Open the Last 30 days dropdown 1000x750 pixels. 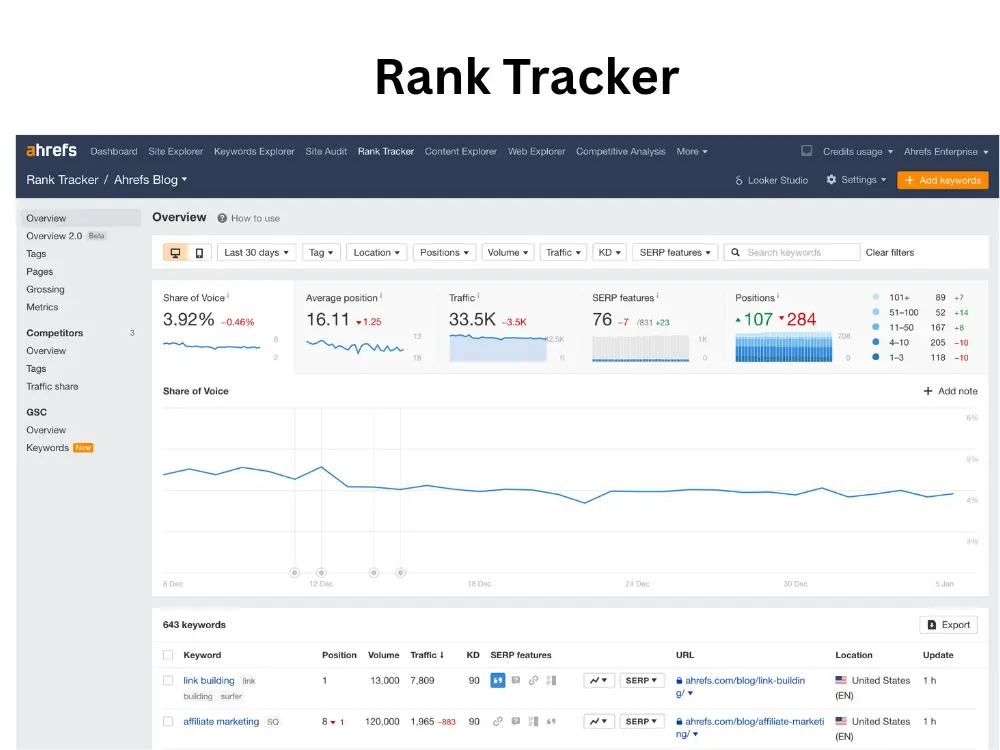(256, 253)
